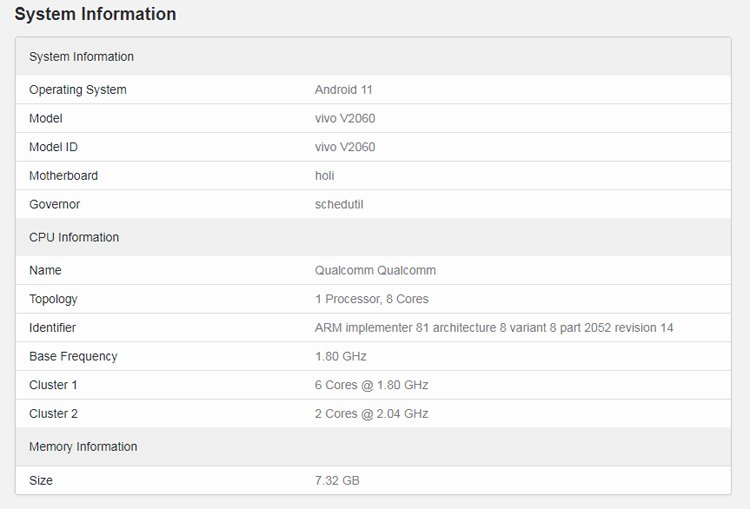Select the 1 Processor, 8 Cores text
The height and width of the screenshot is (509, 750).
tap(371, 299)
